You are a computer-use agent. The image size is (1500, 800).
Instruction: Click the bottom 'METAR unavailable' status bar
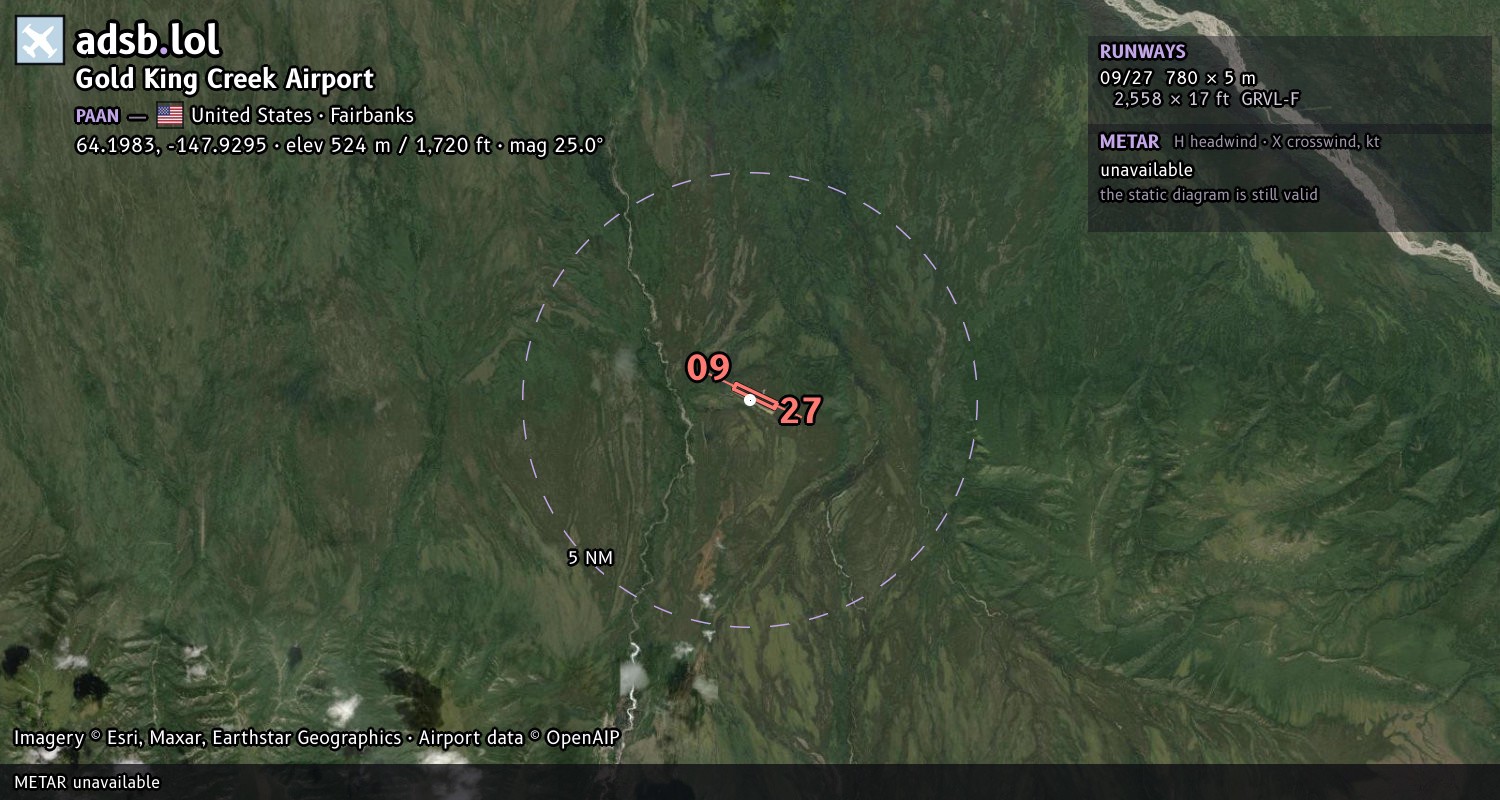click(750, 782)
